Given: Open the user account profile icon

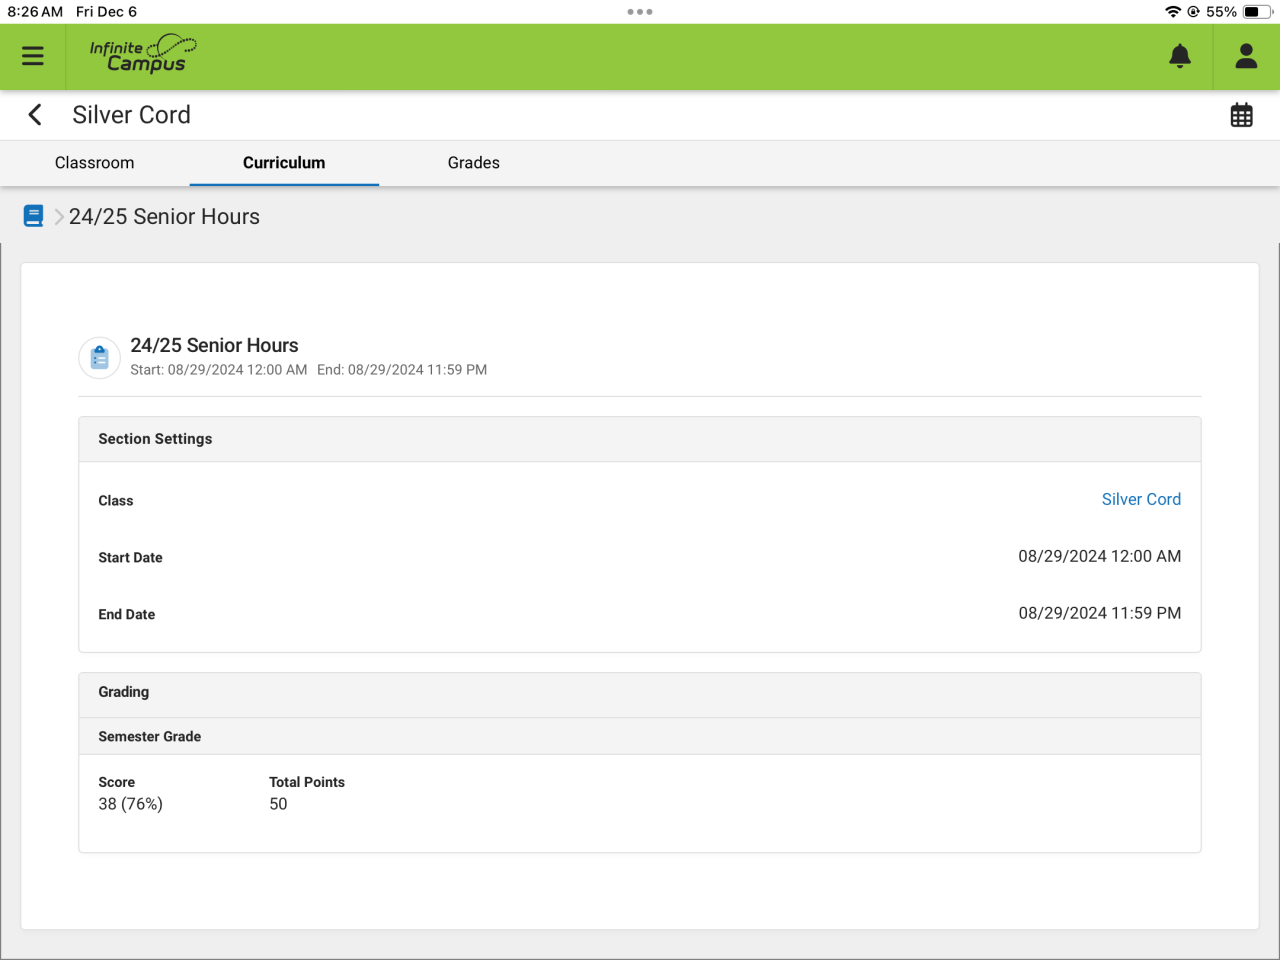Looking at the screenshot, I should pyautogui.click(x=1246, y=56).
